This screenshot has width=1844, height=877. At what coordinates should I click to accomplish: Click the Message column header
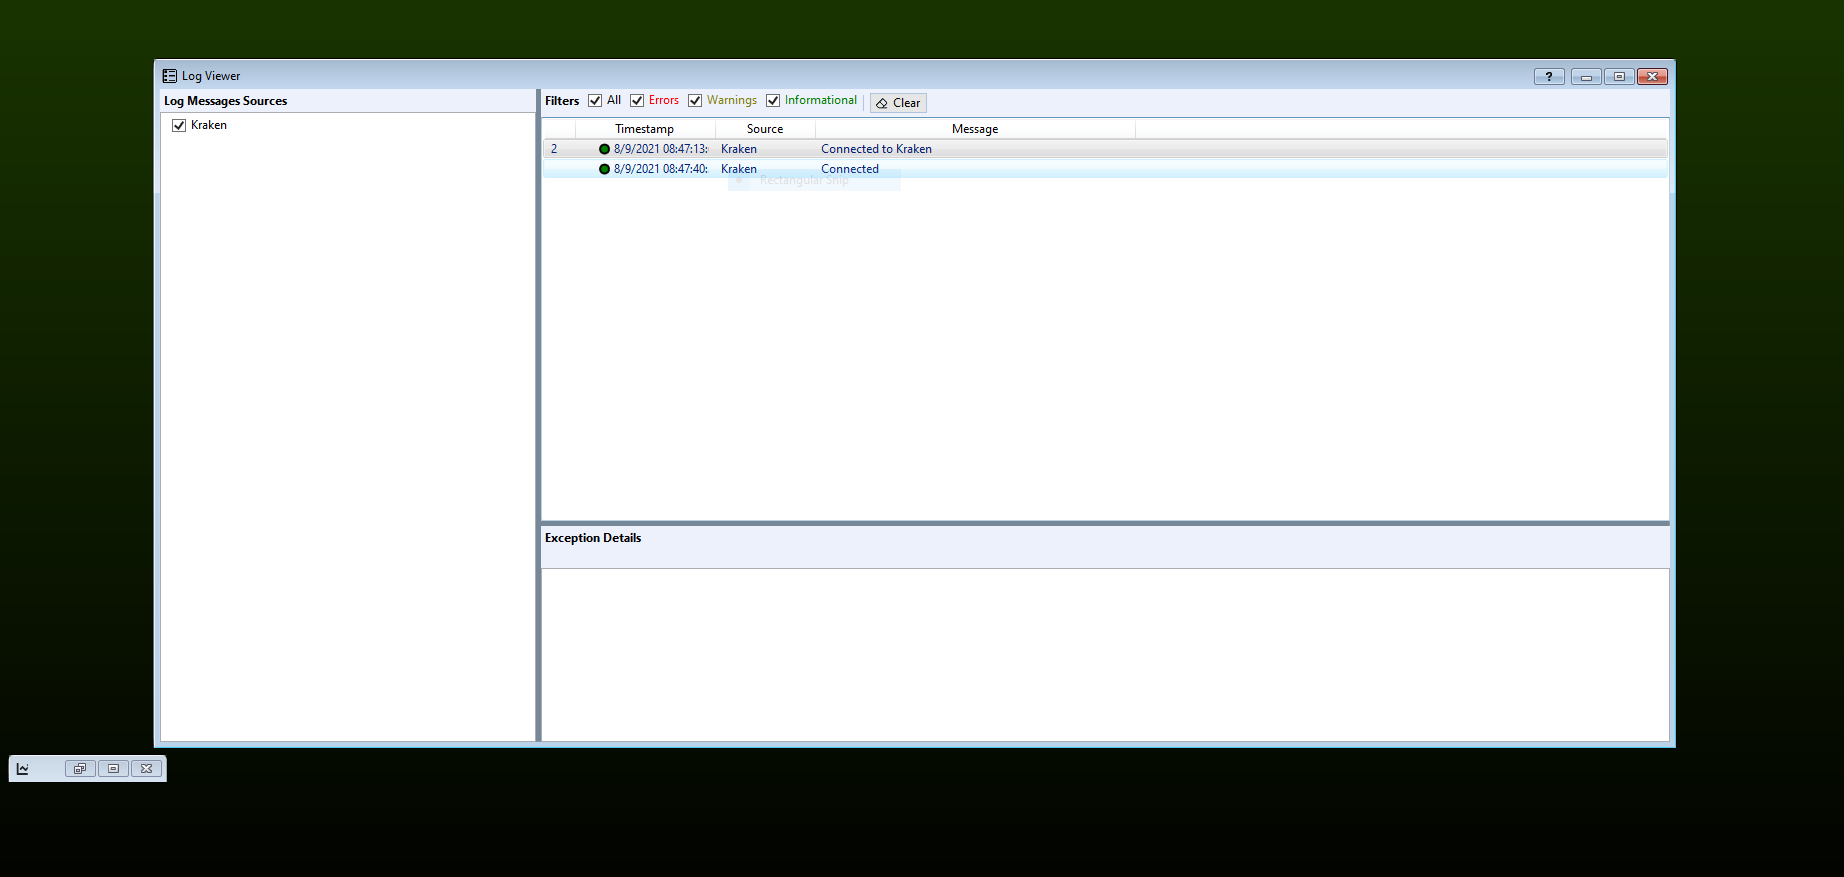tap(975, 129)
